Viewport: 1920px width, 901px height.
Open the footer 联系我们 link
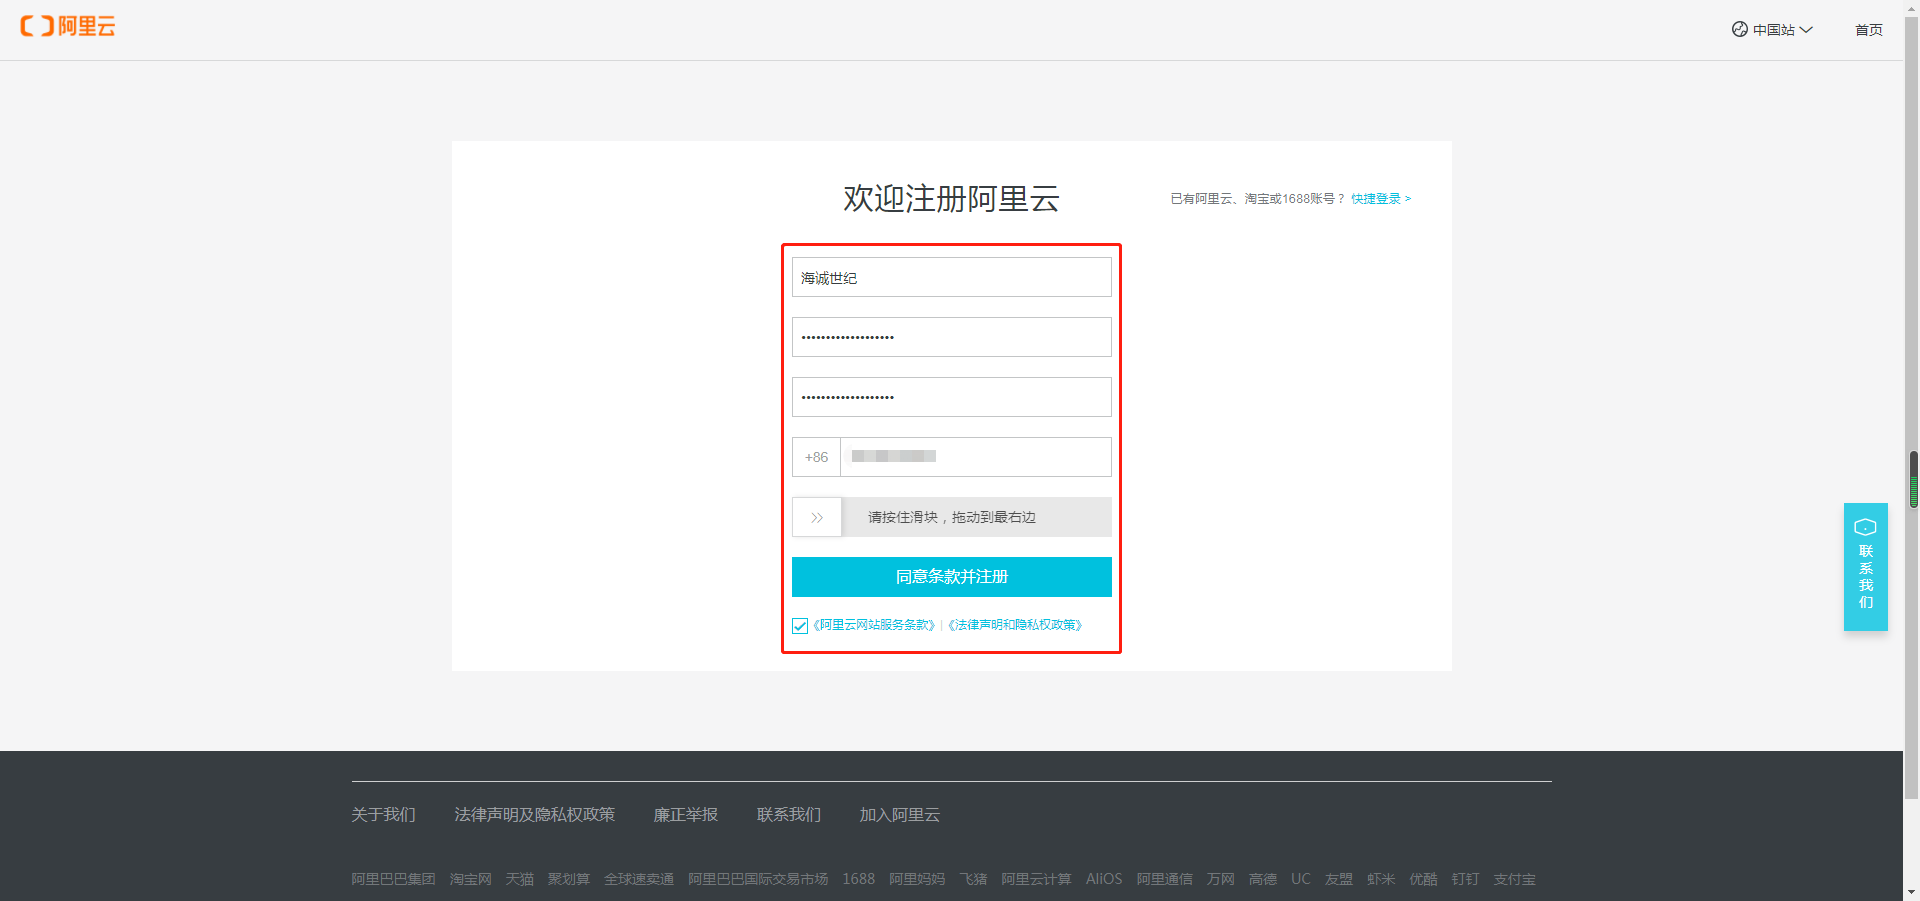(788, 815)
